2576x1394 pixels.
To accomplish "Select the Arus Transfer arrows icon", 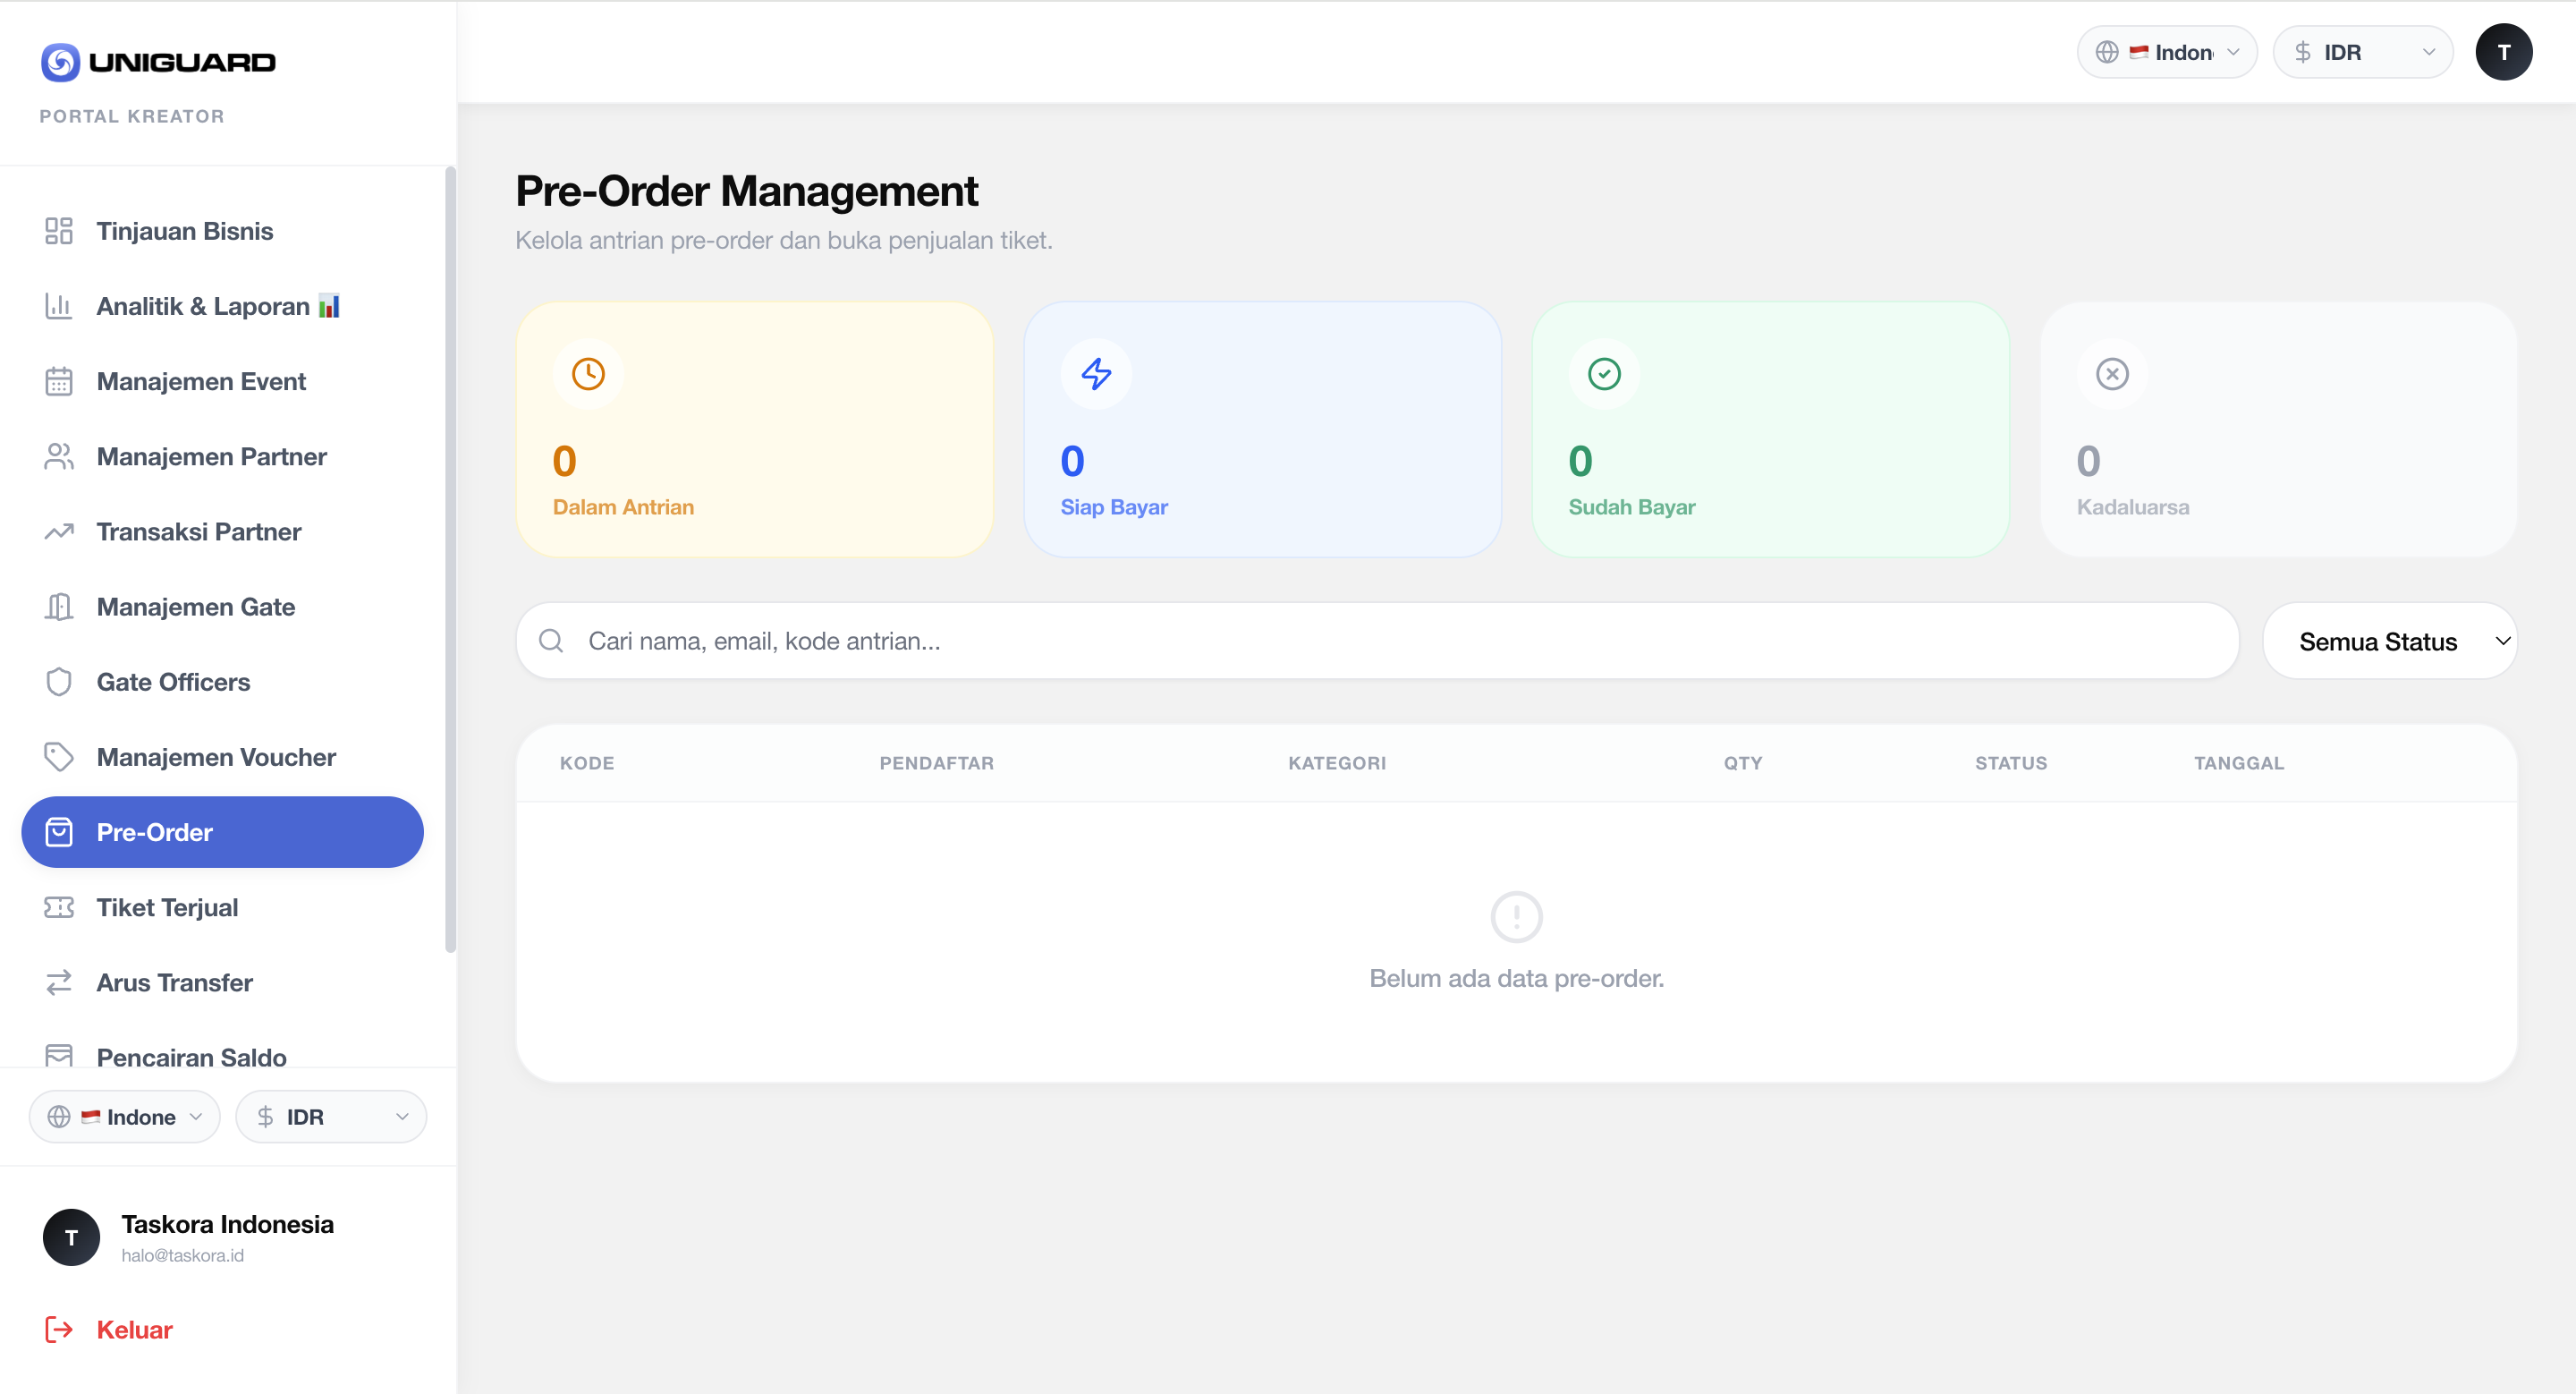I will click(58, 982).
